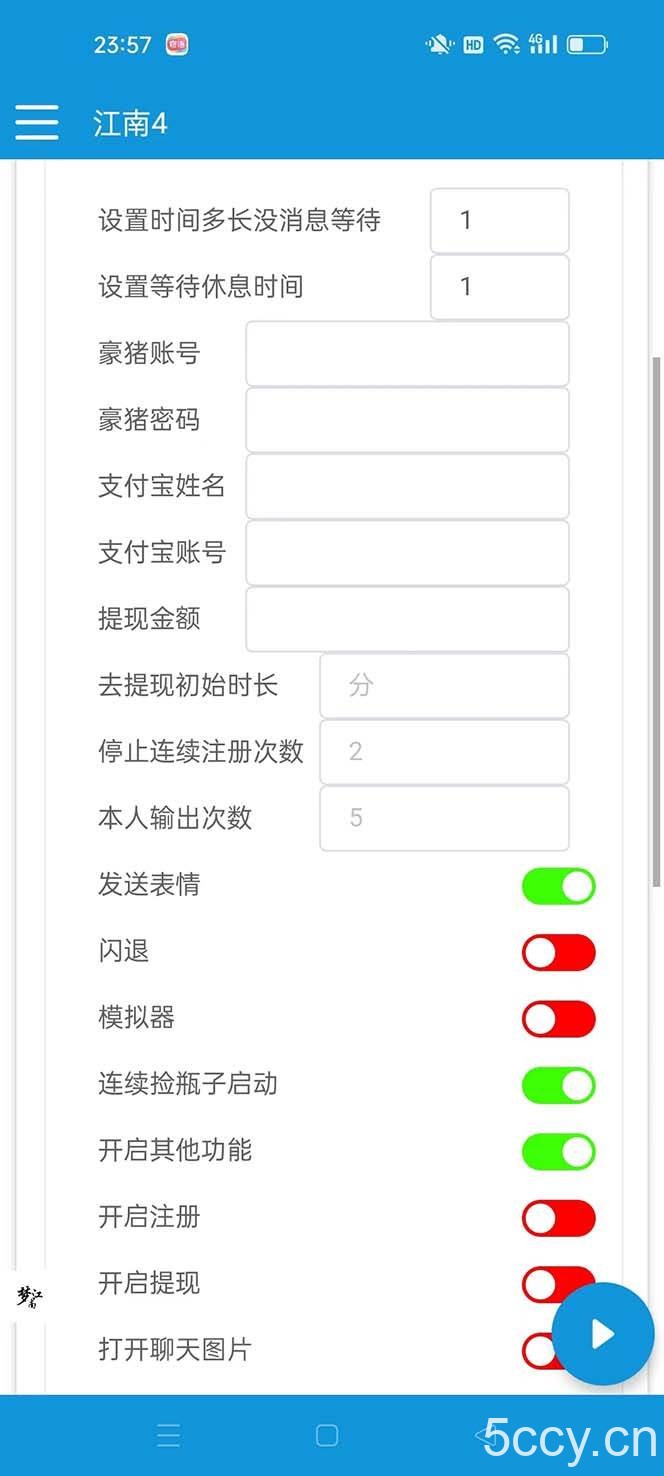This screenshot has height=1476, width=664.
Task: Tap the bottom-left navigation bar icon
Action: pyautogui.click(x=168, y=1434)
